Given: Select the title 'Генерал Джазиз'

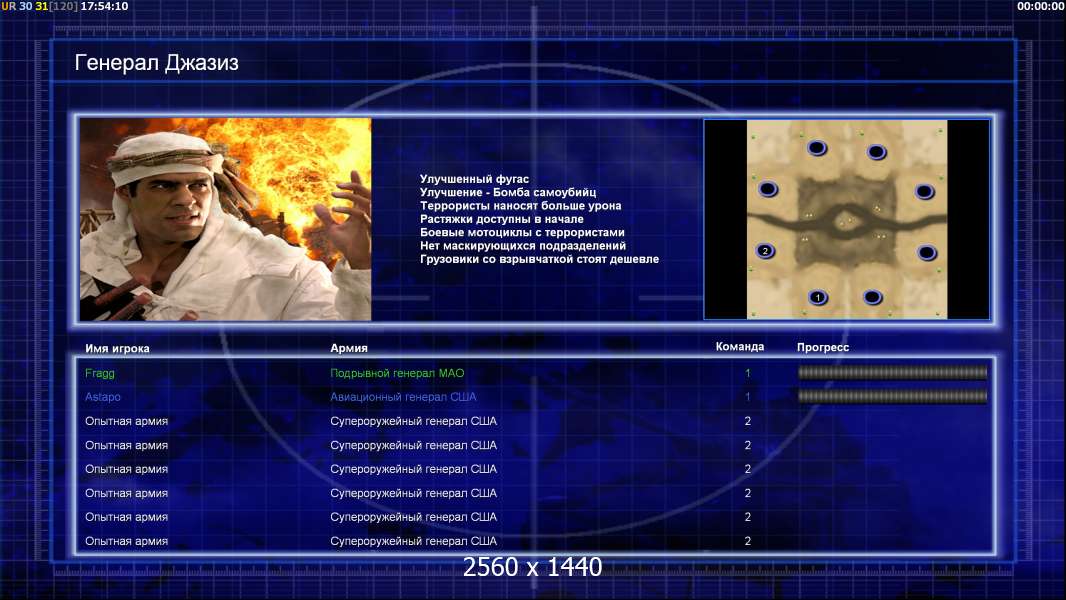Looking at the screenshot, I should (x=156, y=63).
